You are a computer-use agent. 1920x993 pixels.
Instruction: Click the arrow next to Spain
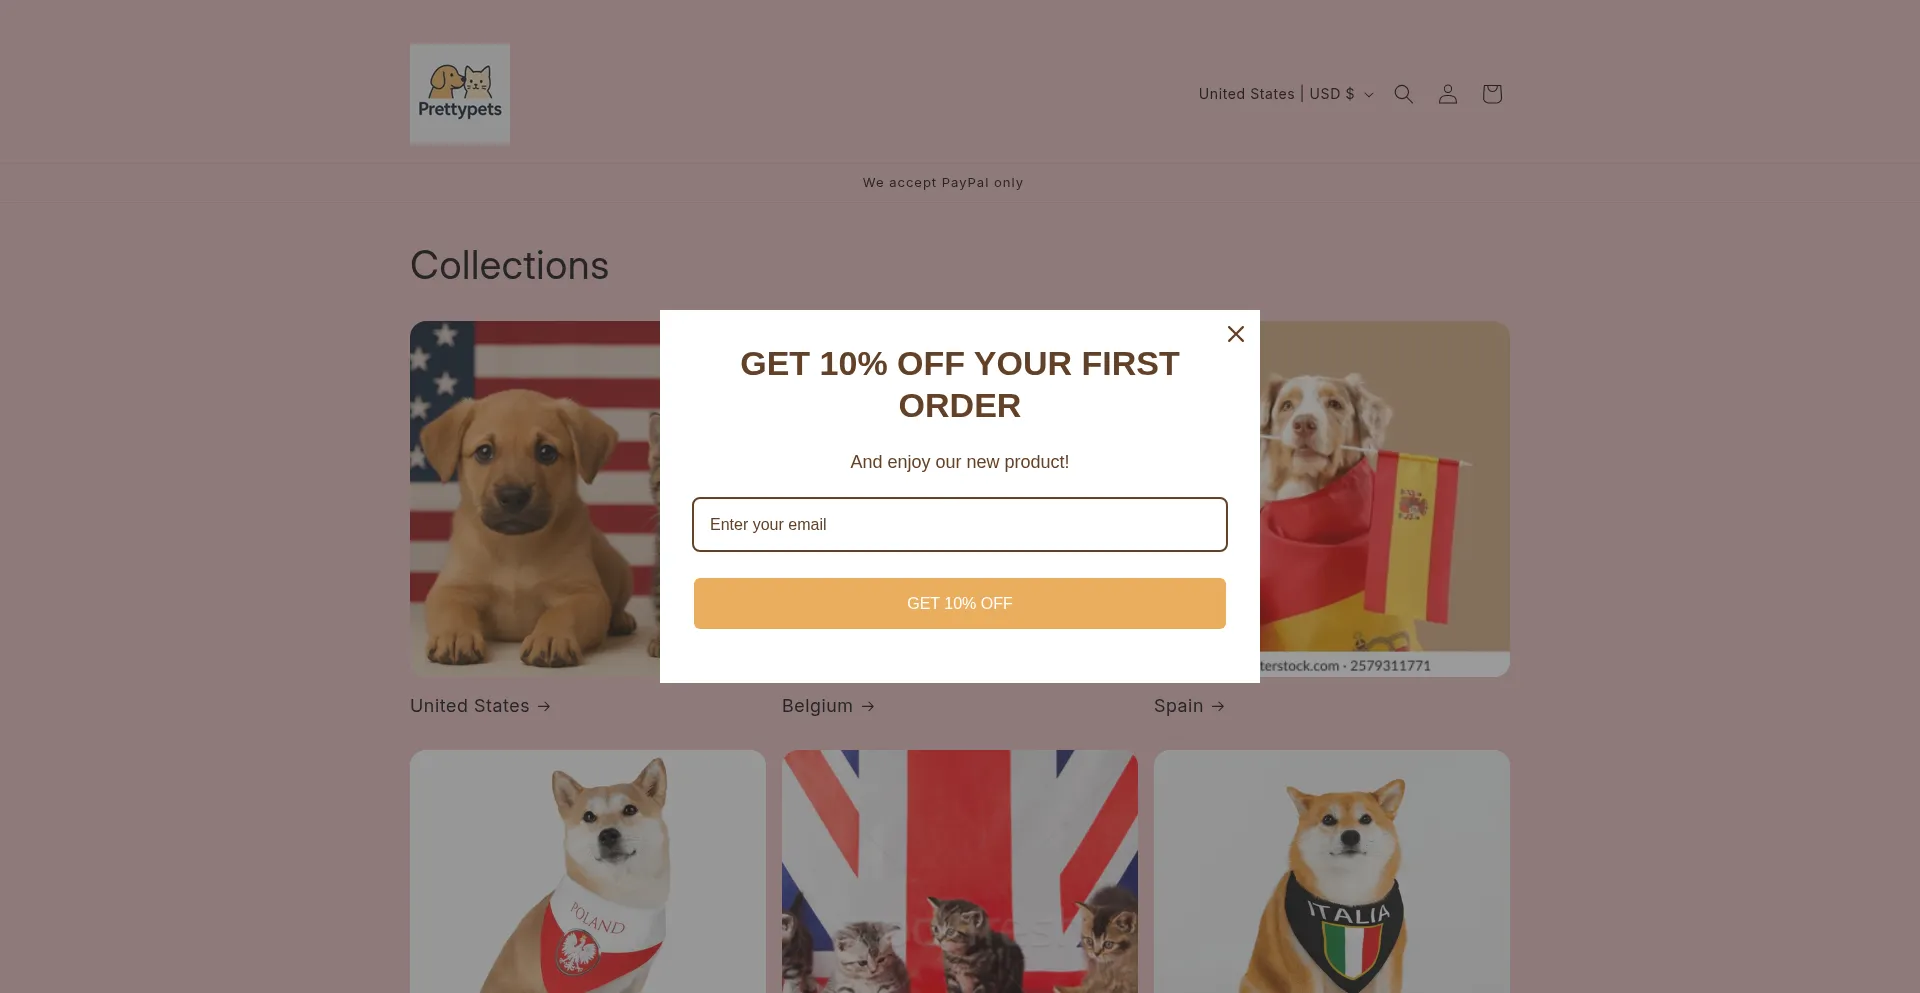point(1217,706)
